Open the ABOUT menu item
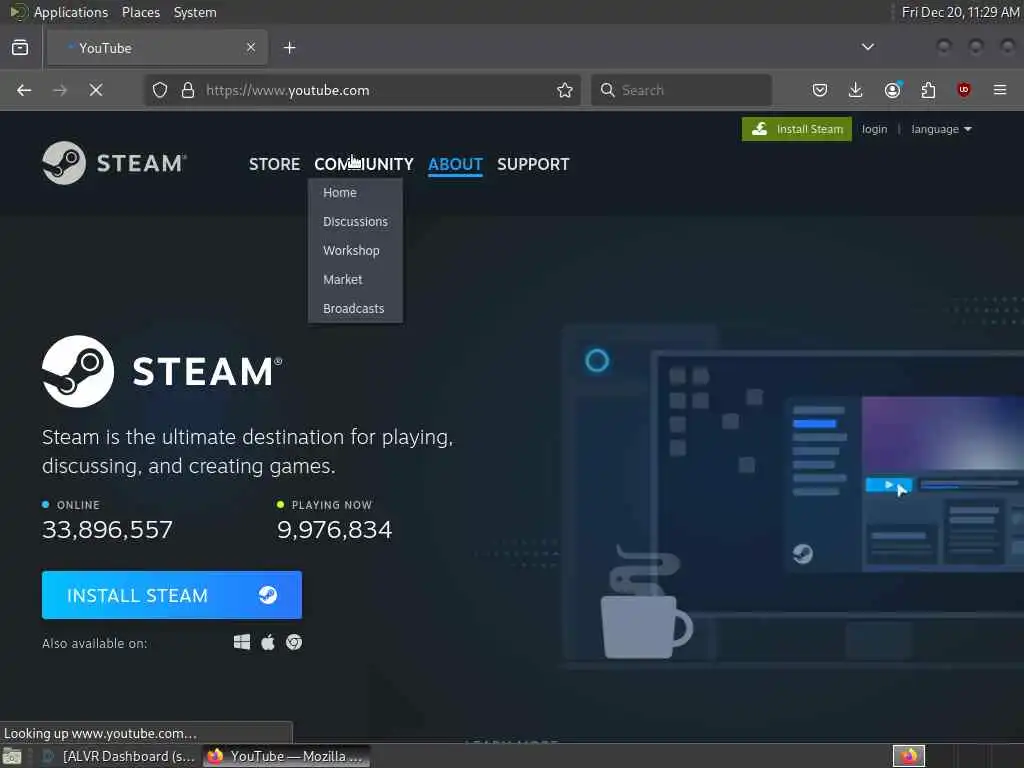1024x768 pixels. 455,165
